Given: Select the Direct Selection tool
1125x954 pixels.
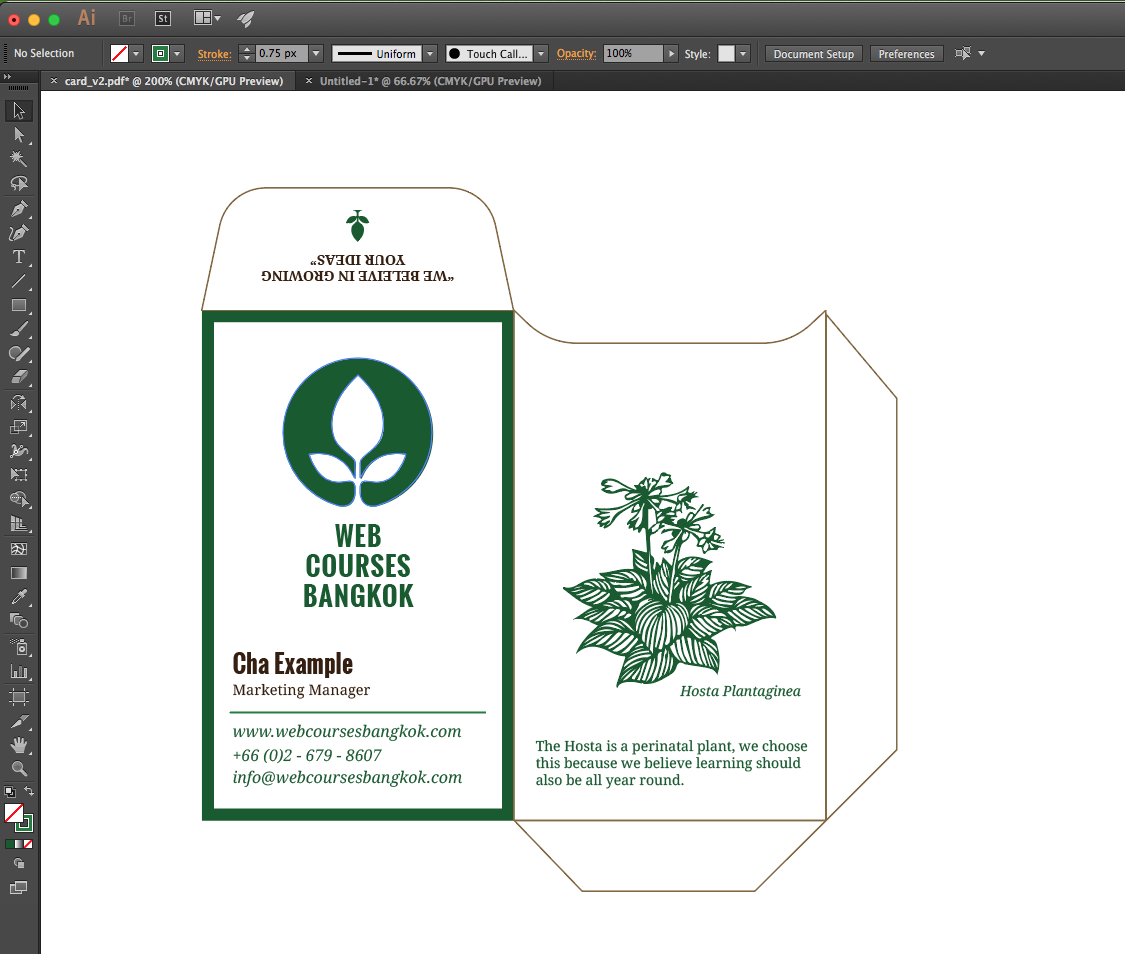Looking at the screenshot, I should [x=19, y=135].
